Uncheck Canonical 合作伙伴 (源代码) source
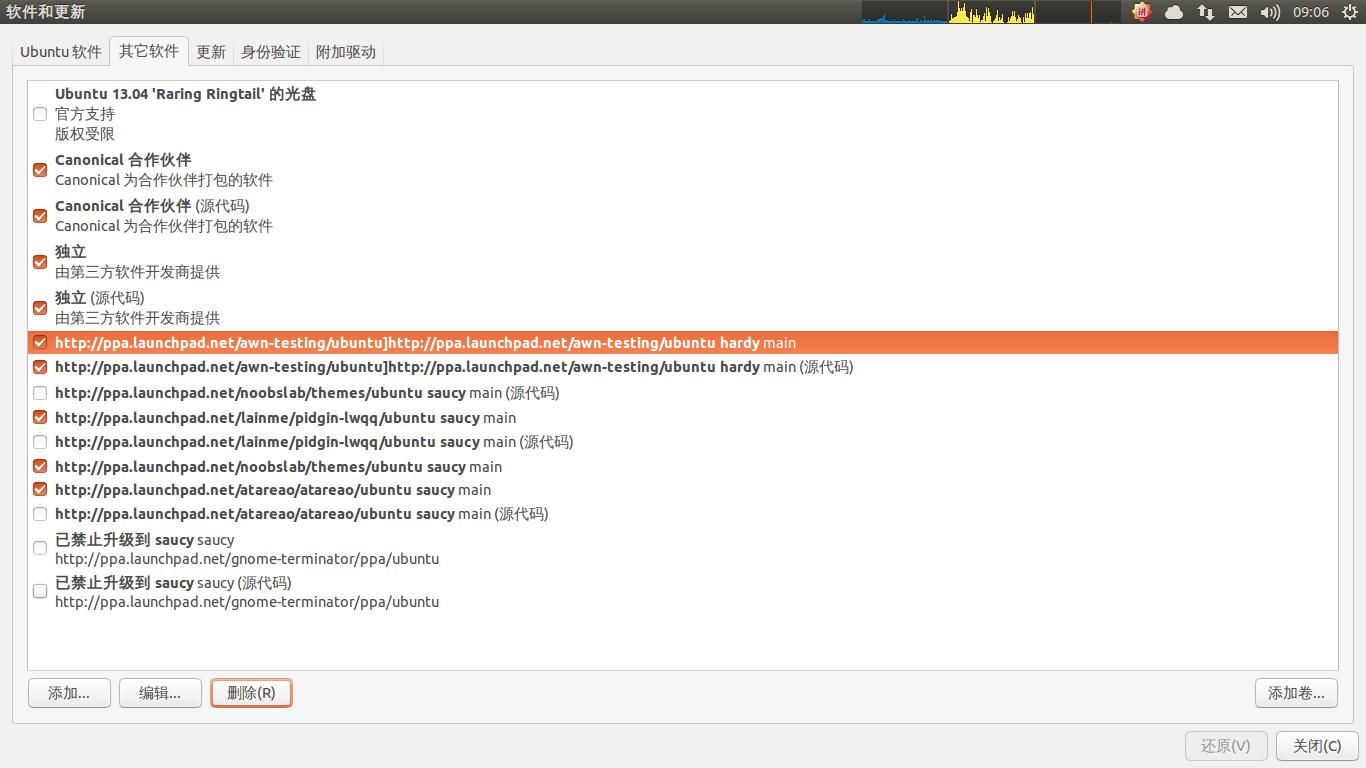Image resolution: width=1366 pixels, height=768 pixels. point(40,216)
